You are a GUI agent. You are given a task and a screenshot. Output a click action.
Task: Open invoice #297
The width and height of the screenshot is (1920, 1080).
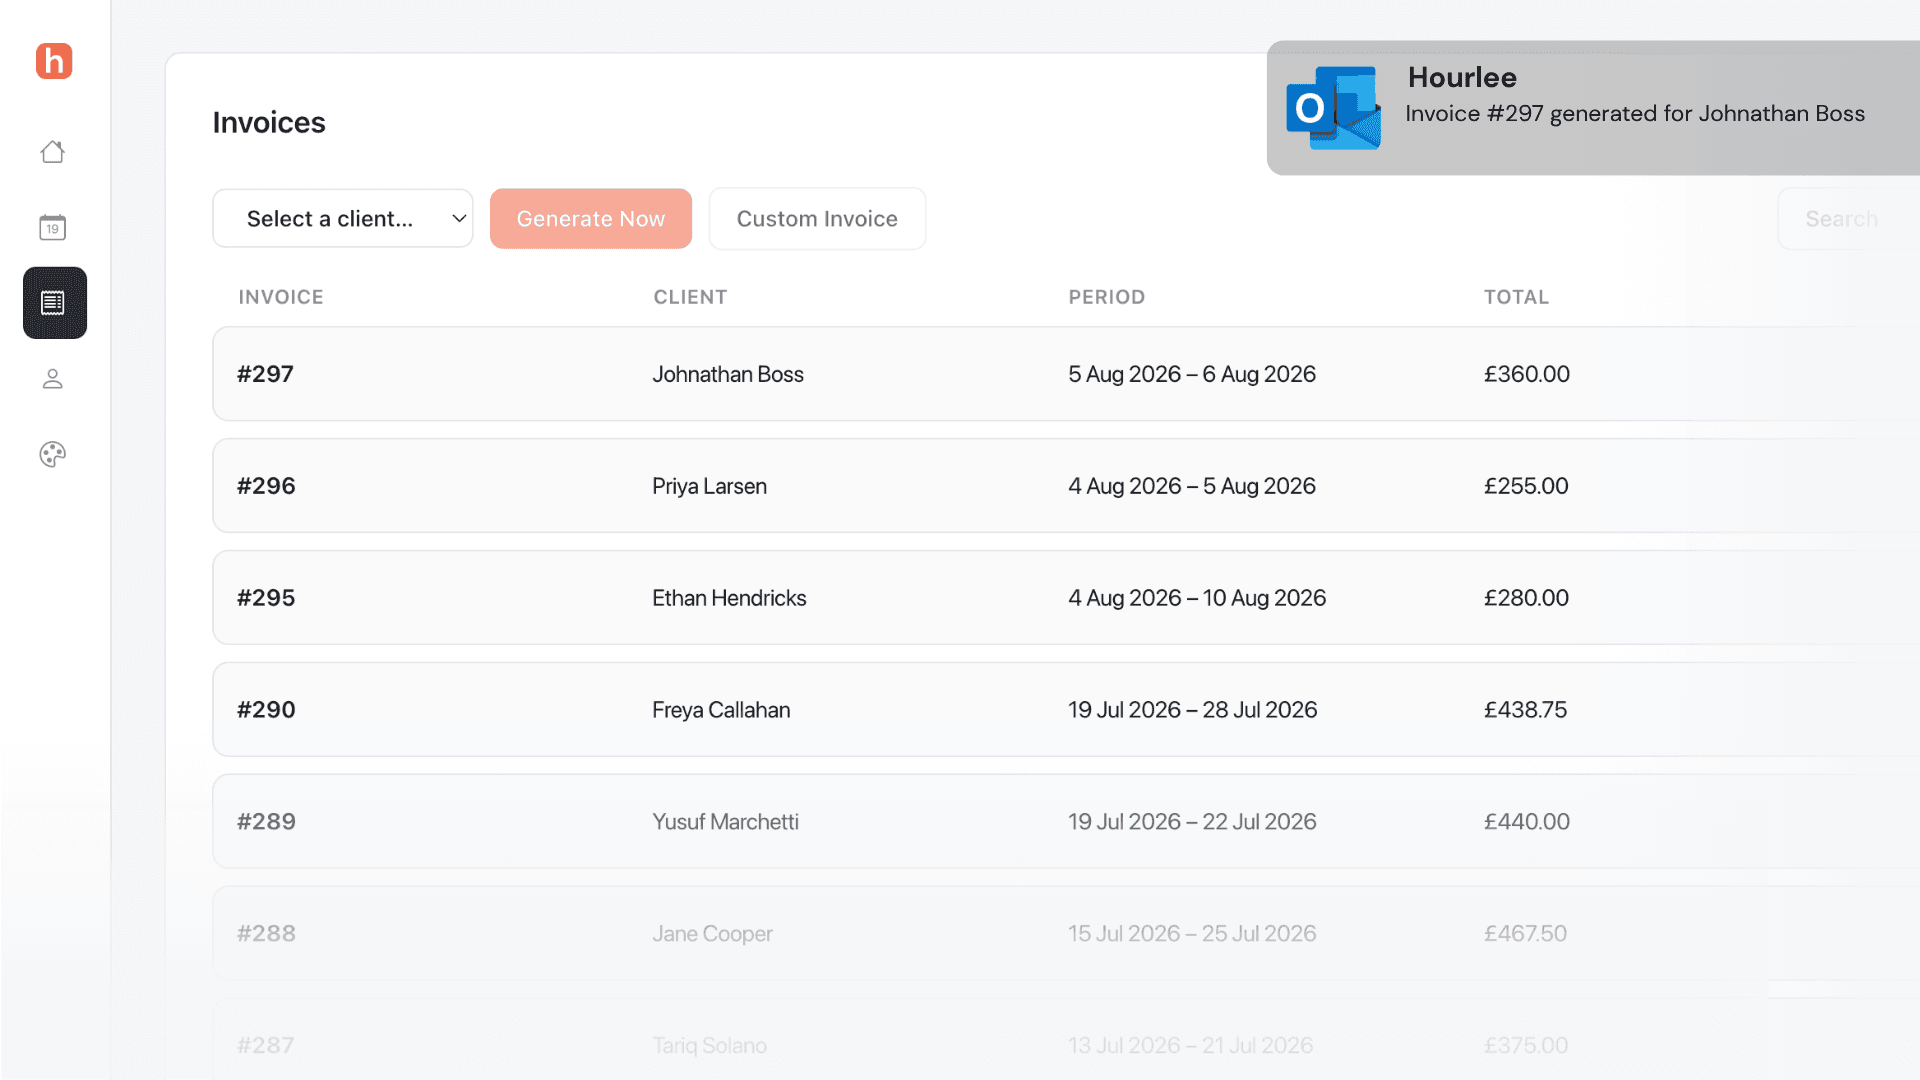[x=265, y=374]
